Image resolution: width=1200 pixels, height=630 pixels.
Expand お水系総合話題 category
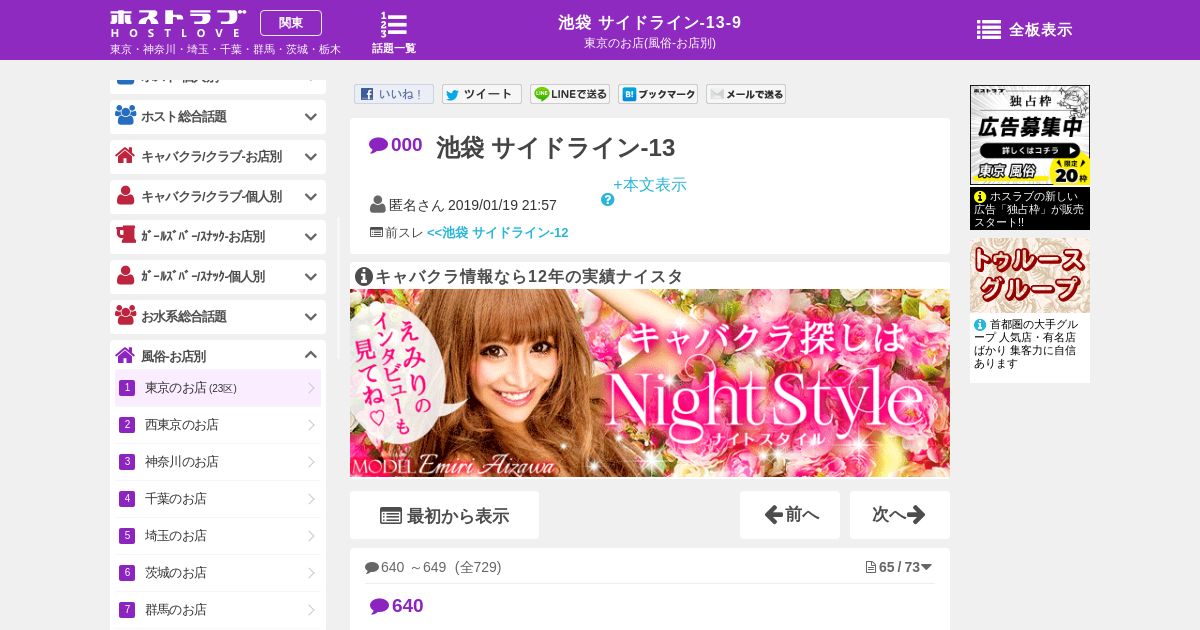coord(218,316)
